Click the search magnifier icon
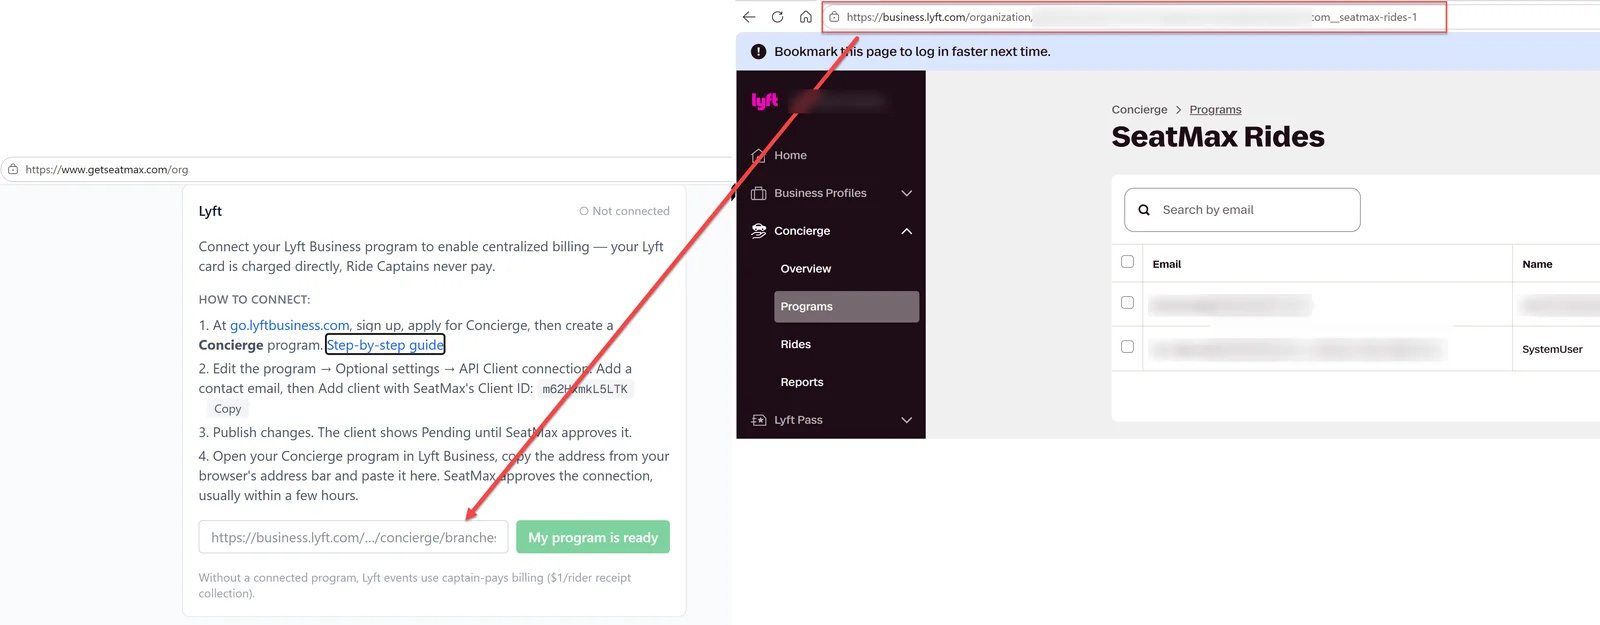 1144,210
